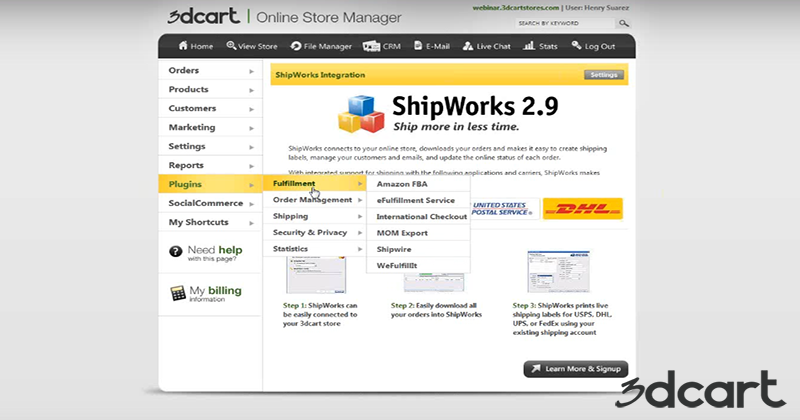
Task: Click the search magnifier button
Action: coord(624,22)
